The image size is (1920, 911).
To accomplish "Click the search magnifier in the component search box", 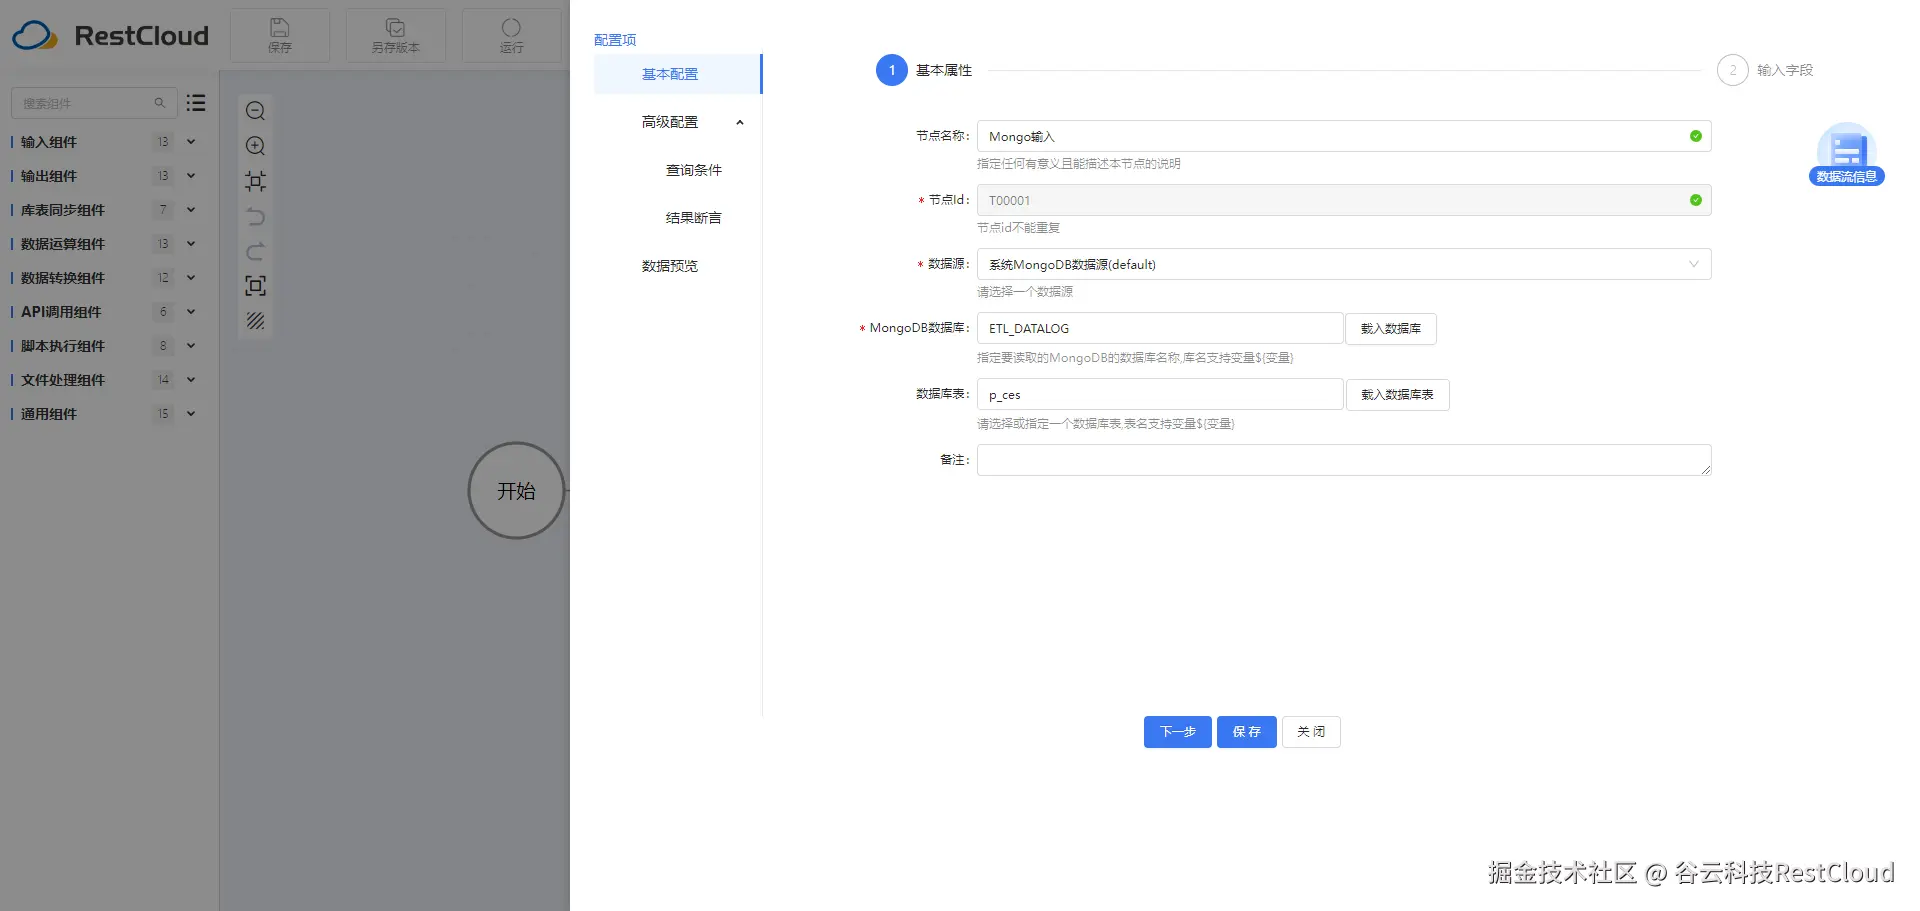I will click(159, 103).
